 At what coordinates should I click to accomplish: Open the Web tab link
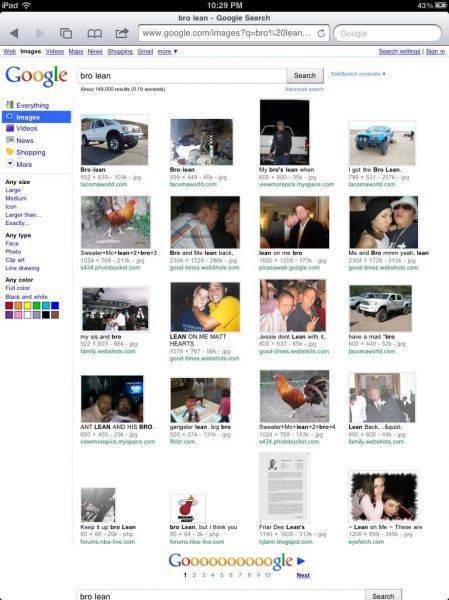pos(10,52)
